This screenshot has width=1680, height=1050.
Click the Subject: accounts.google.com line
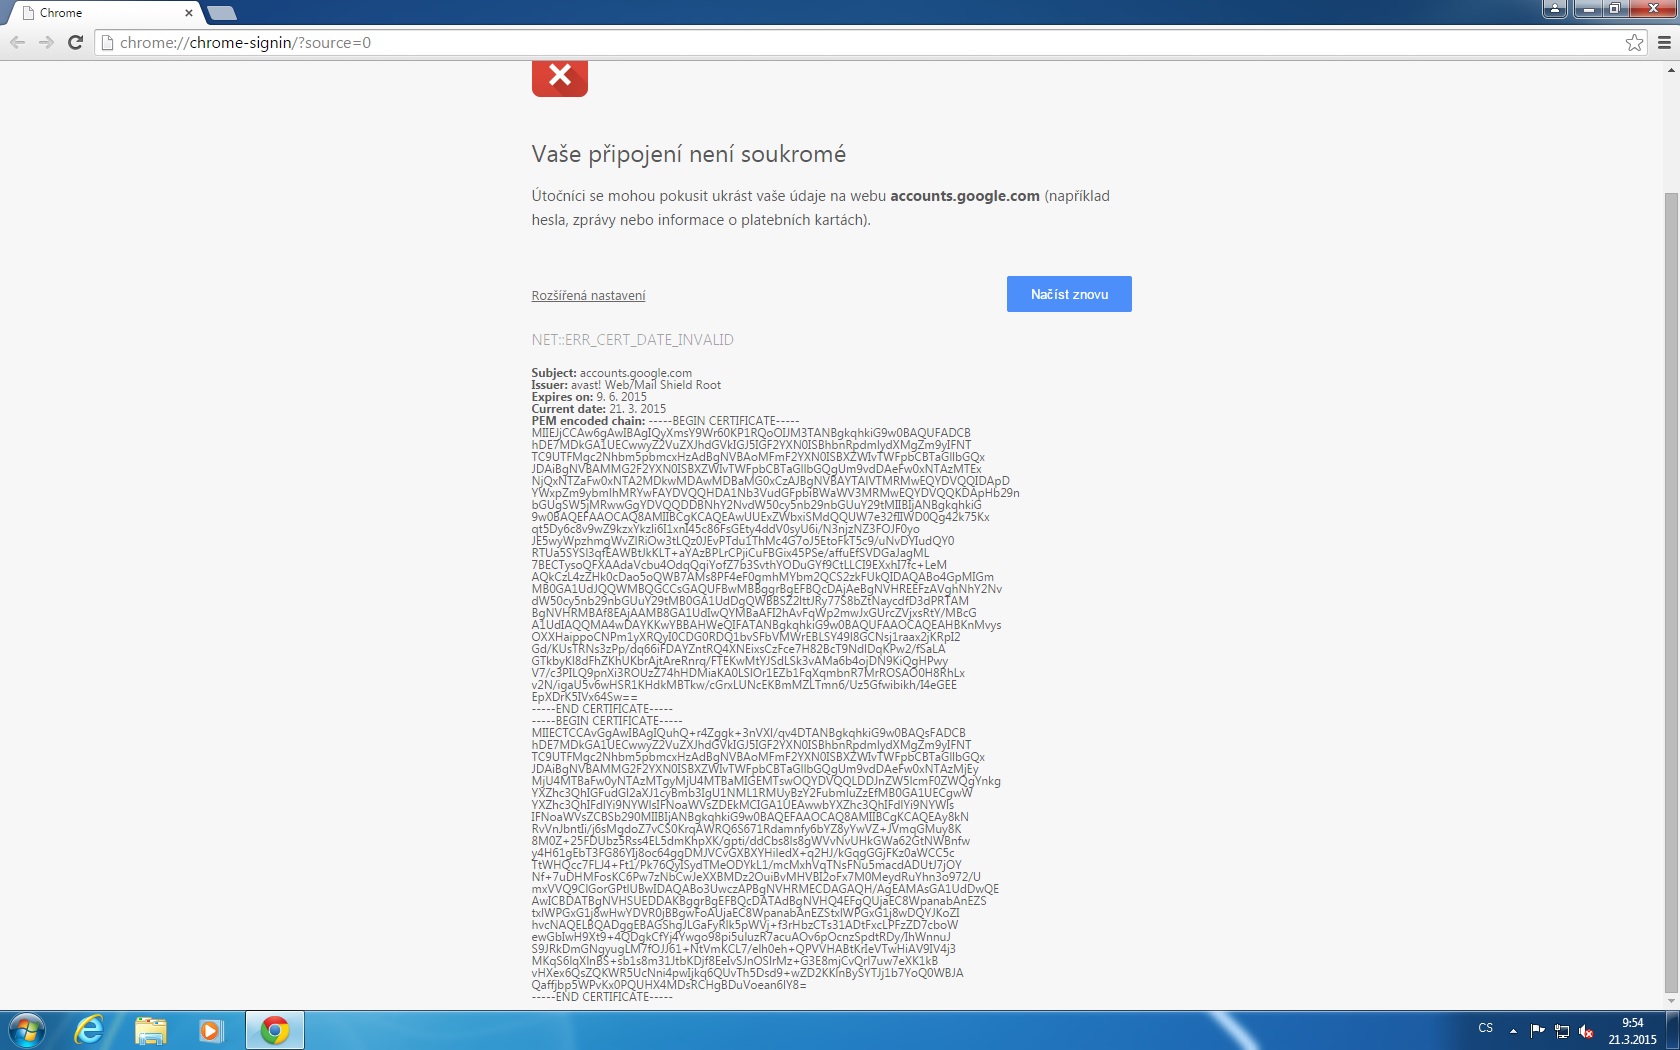pos(611,373)
